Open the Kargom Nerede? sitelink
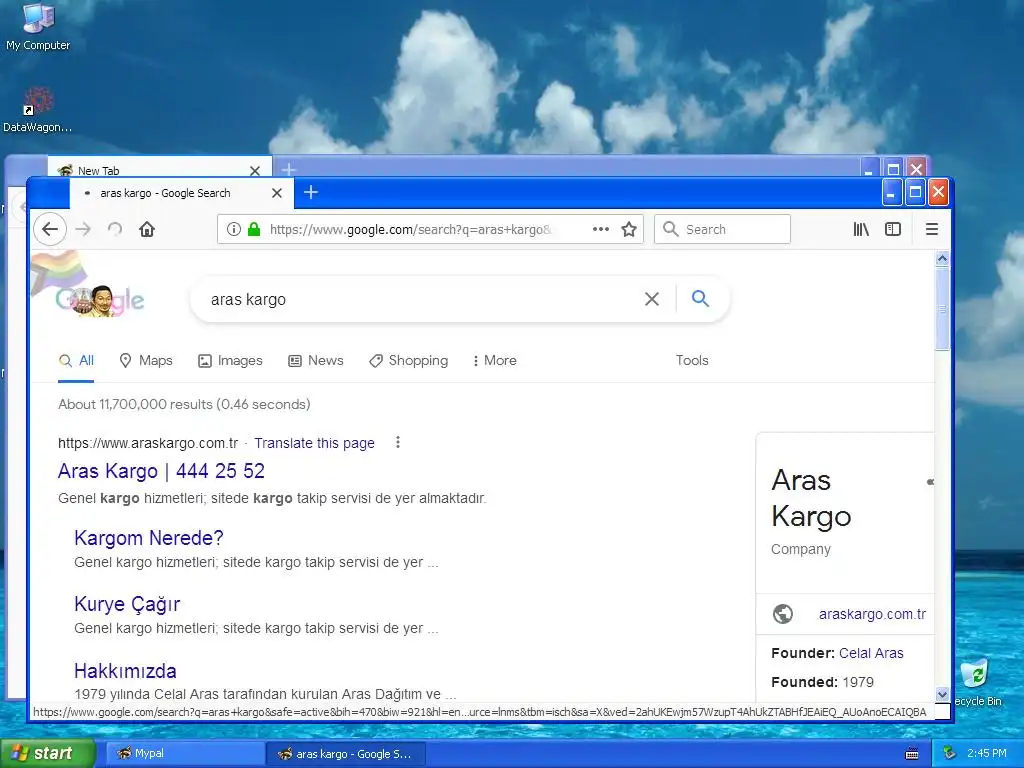The width and height of the screenshot is (1024, 768). [x=149, y=537]
